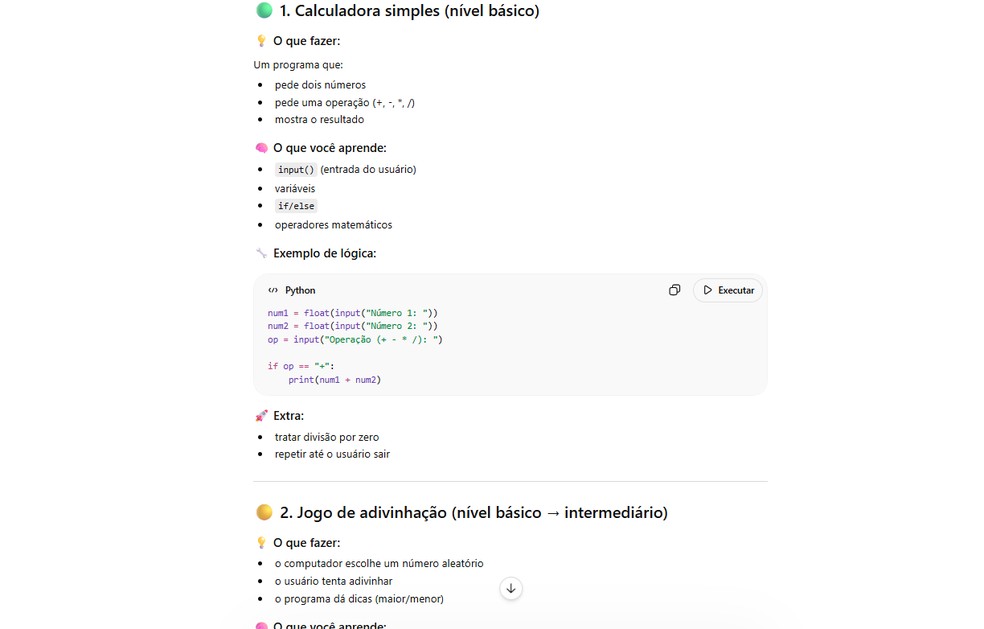Viewport: 984px width, 629px height.
Task: Click the green circle emoji before Calculadora simples
Action: [x=262, y=10]
